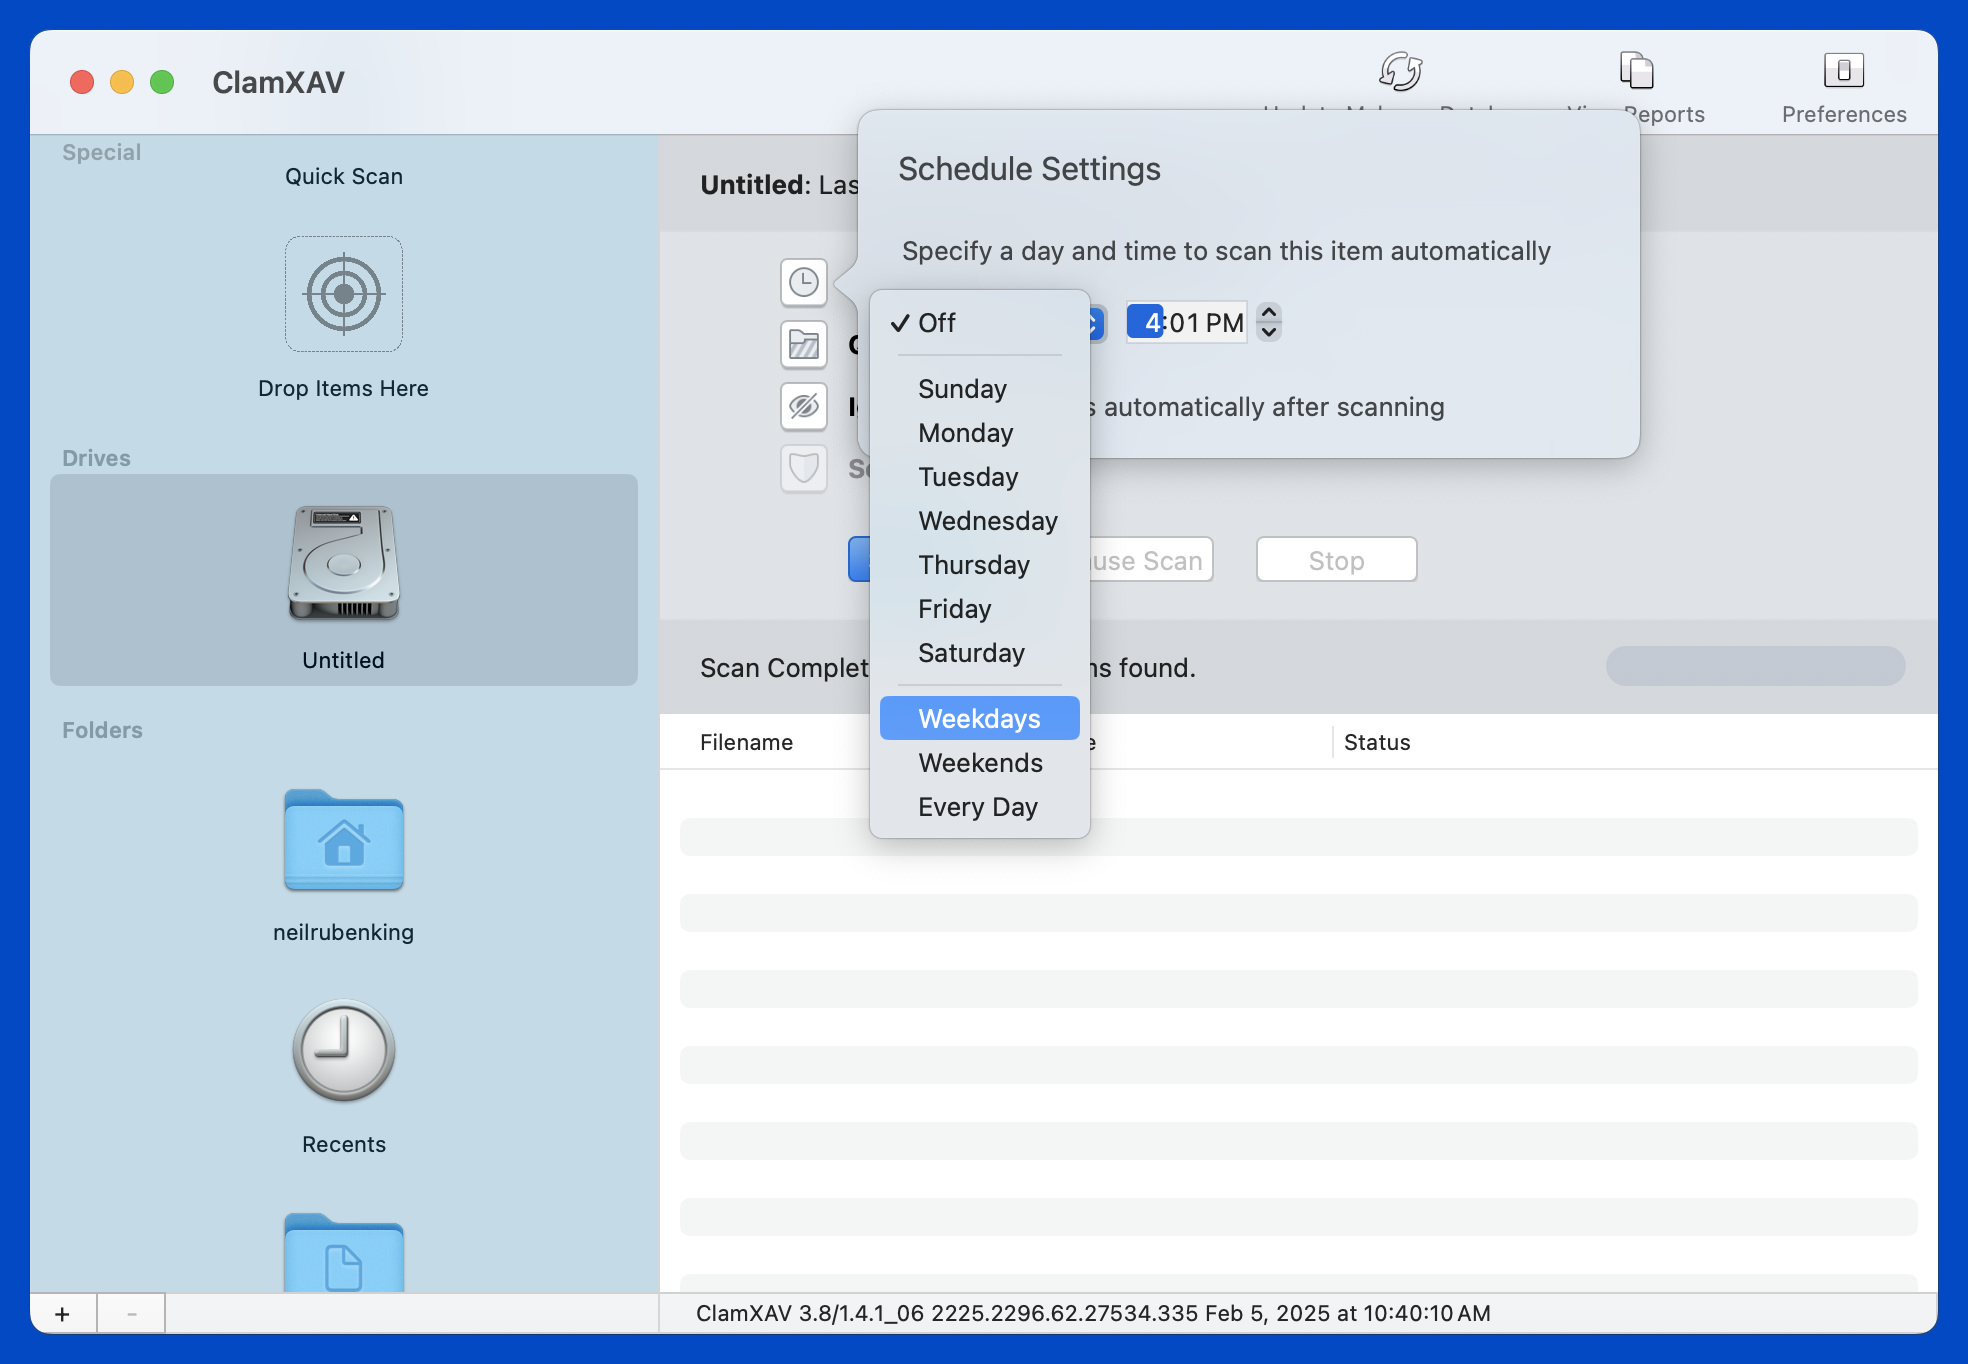The width and height of the screenshot is (1968, 1364).
Task: Open the Preferences toolbar icon
Action: pos(1844,70)
